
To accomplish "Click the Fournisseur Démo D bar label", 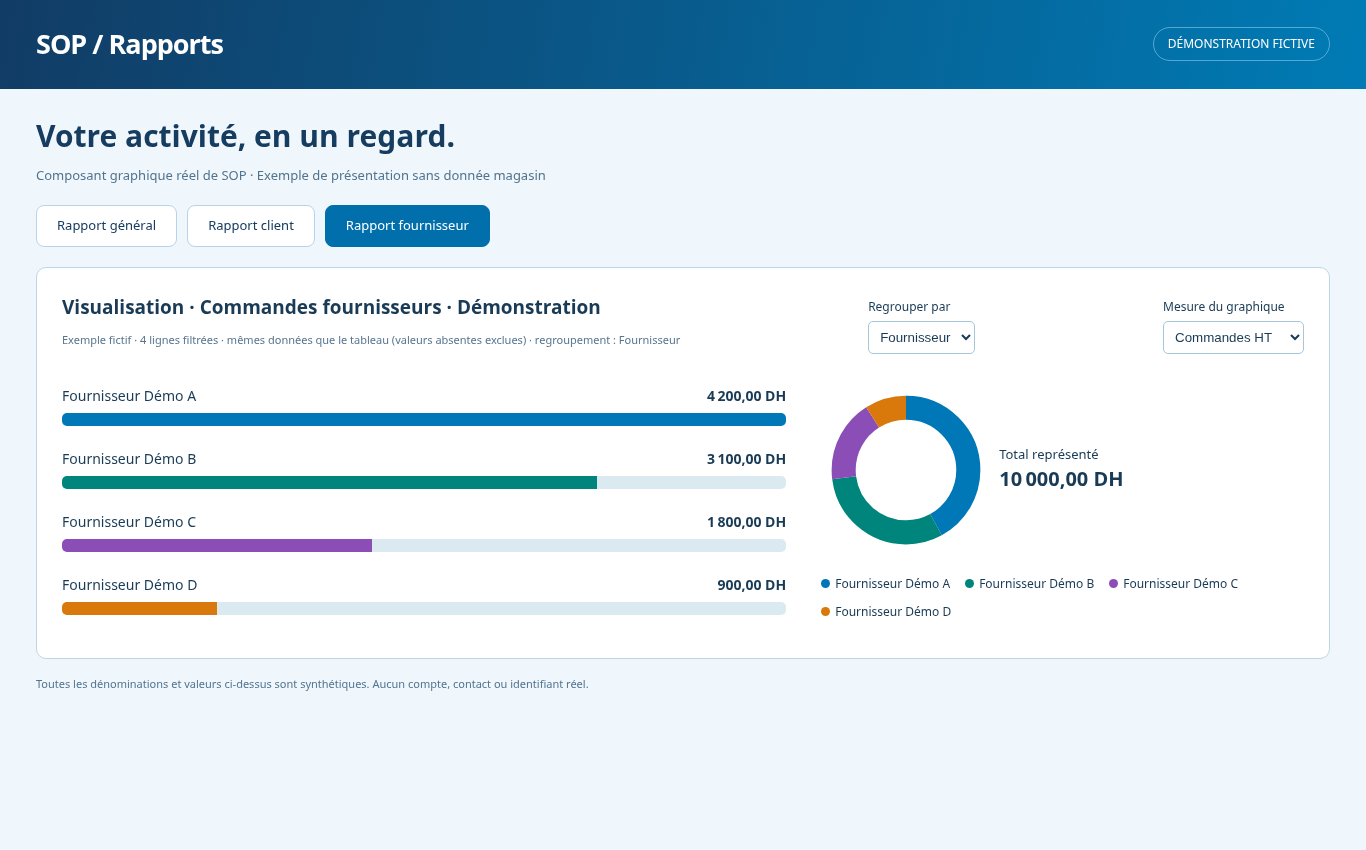I will pos(130,585).
